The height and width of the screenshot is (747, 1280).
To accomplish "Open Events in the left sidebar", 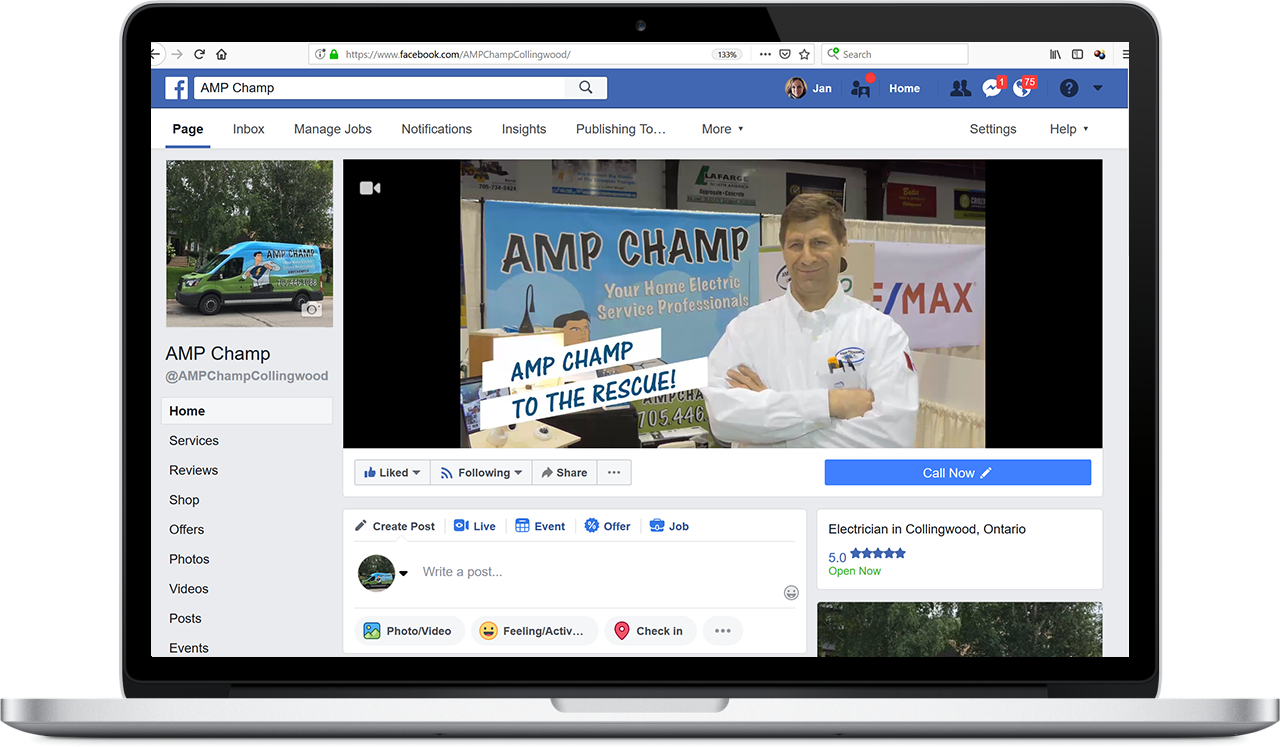I will click(x=189, y=648).
